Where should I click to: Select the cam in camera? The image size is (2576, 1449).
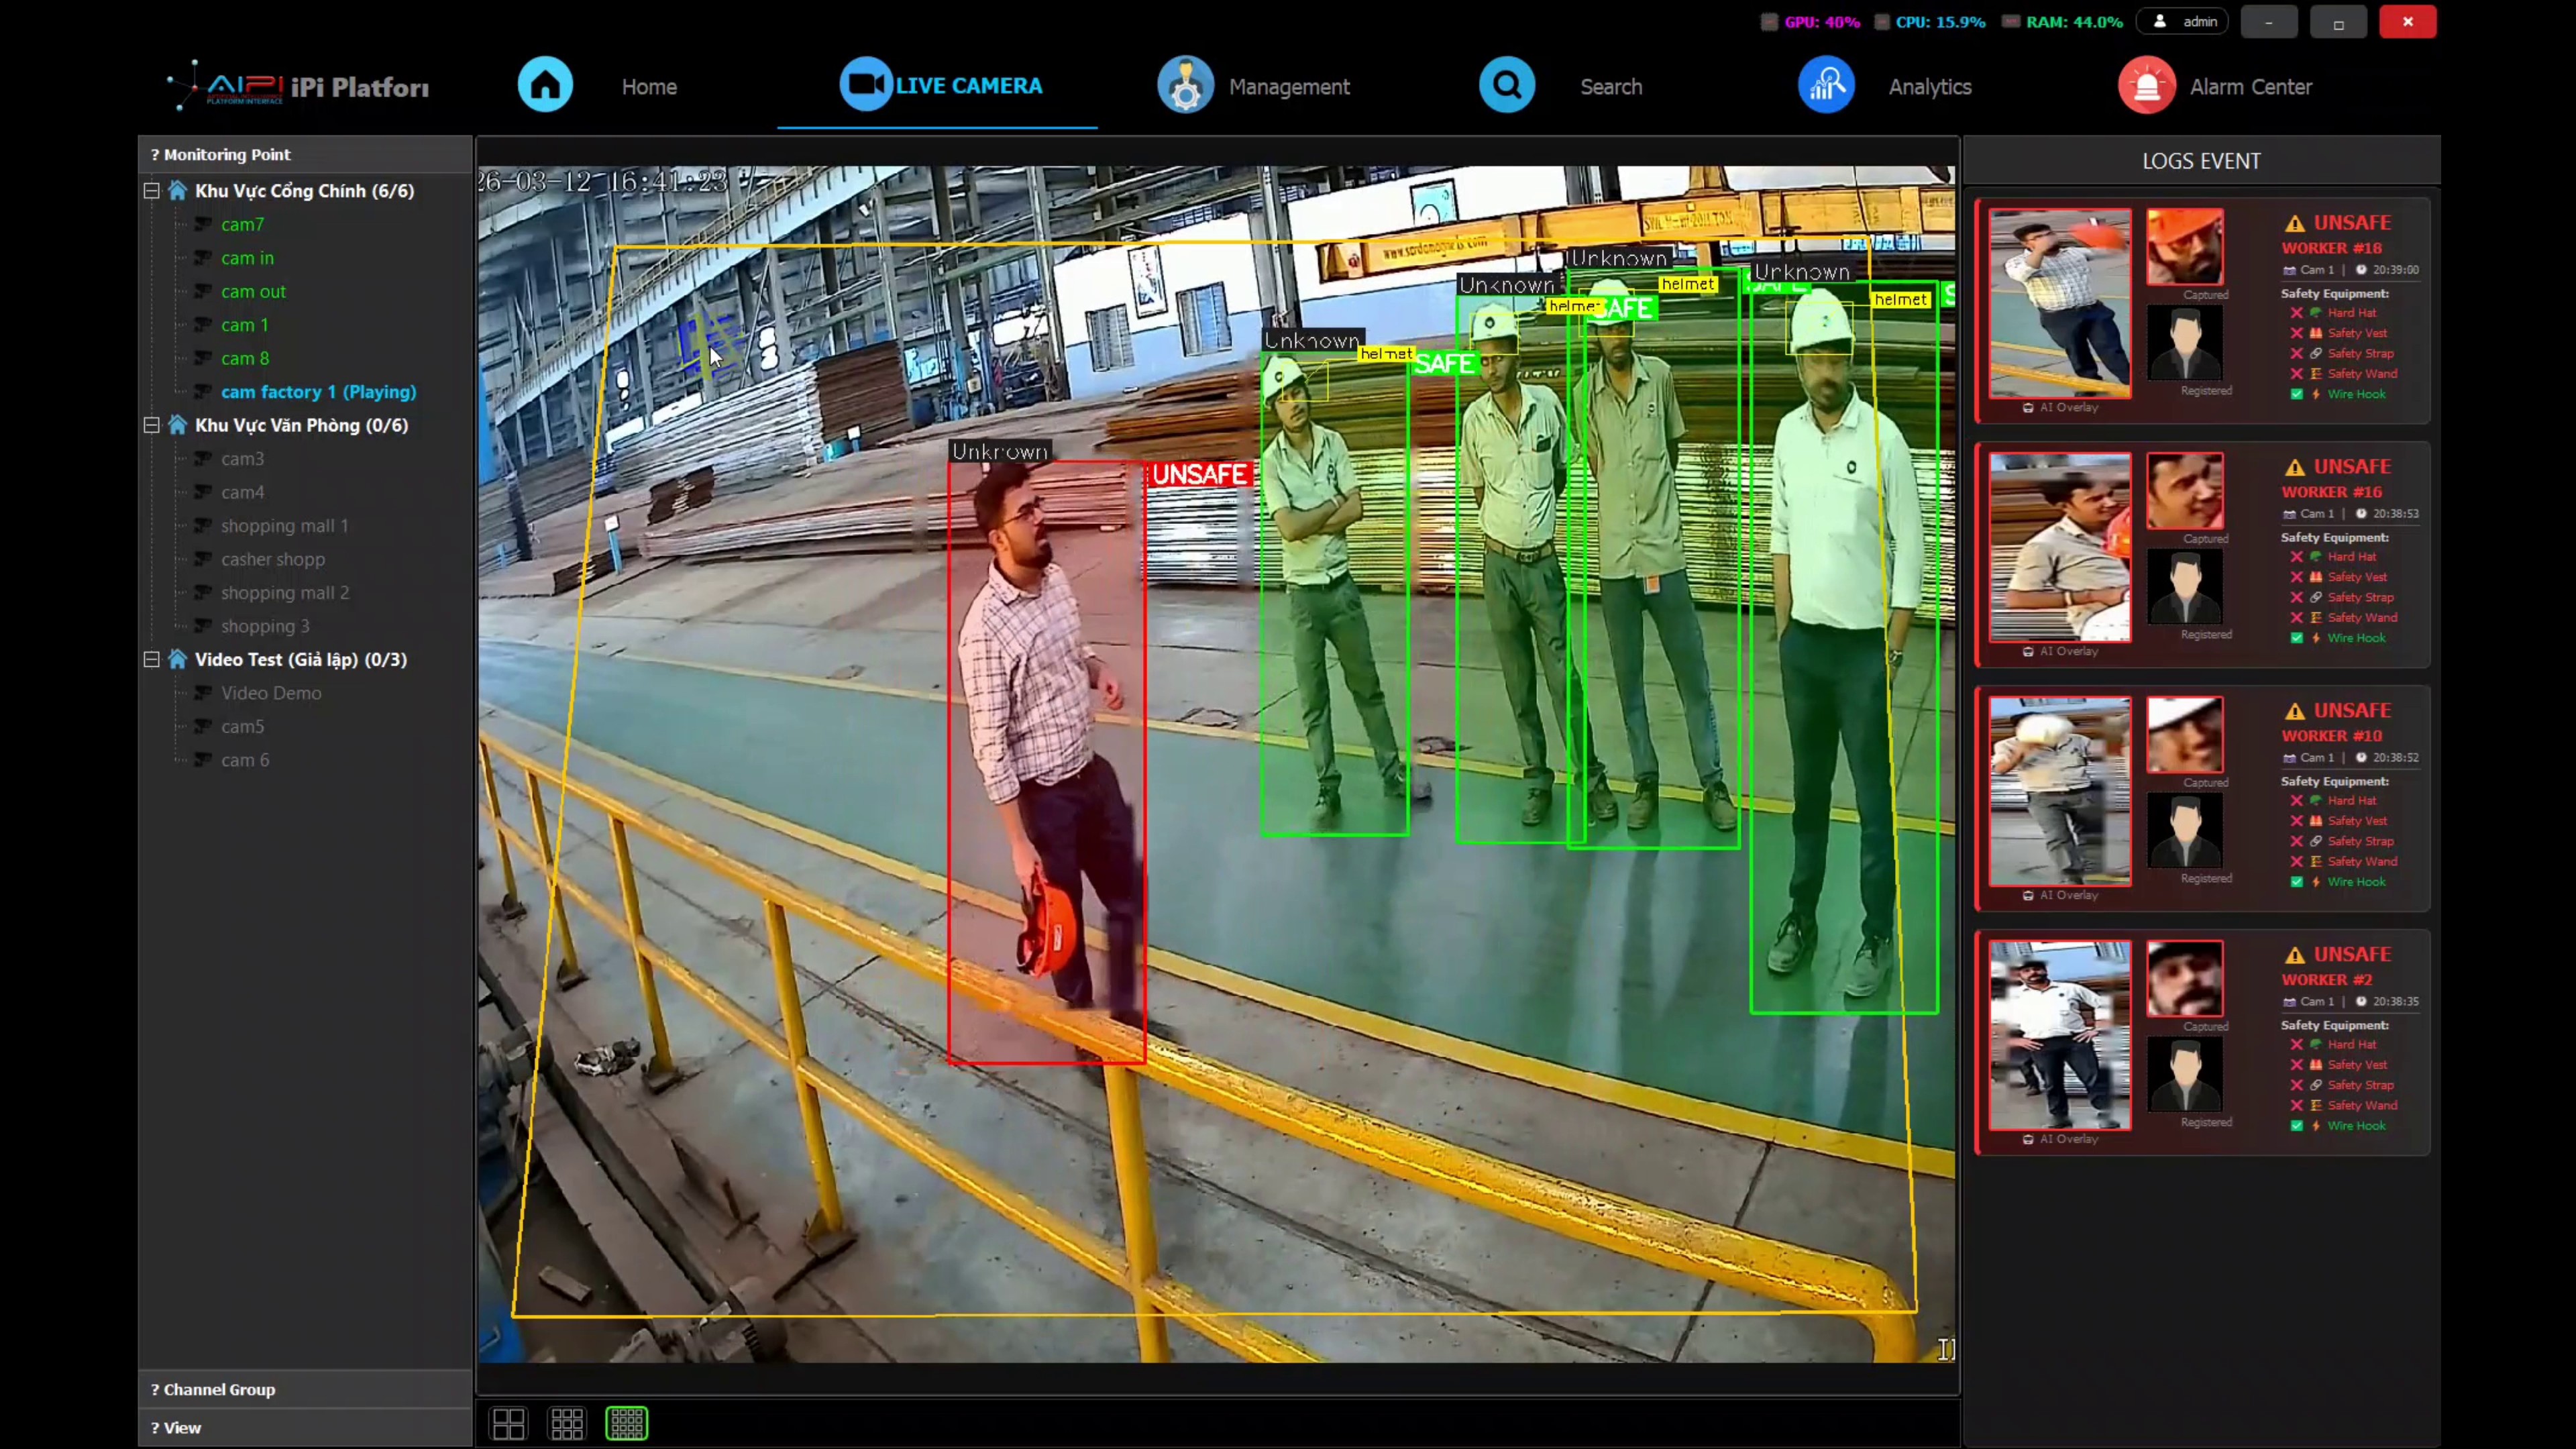click(x=247, y=258)
